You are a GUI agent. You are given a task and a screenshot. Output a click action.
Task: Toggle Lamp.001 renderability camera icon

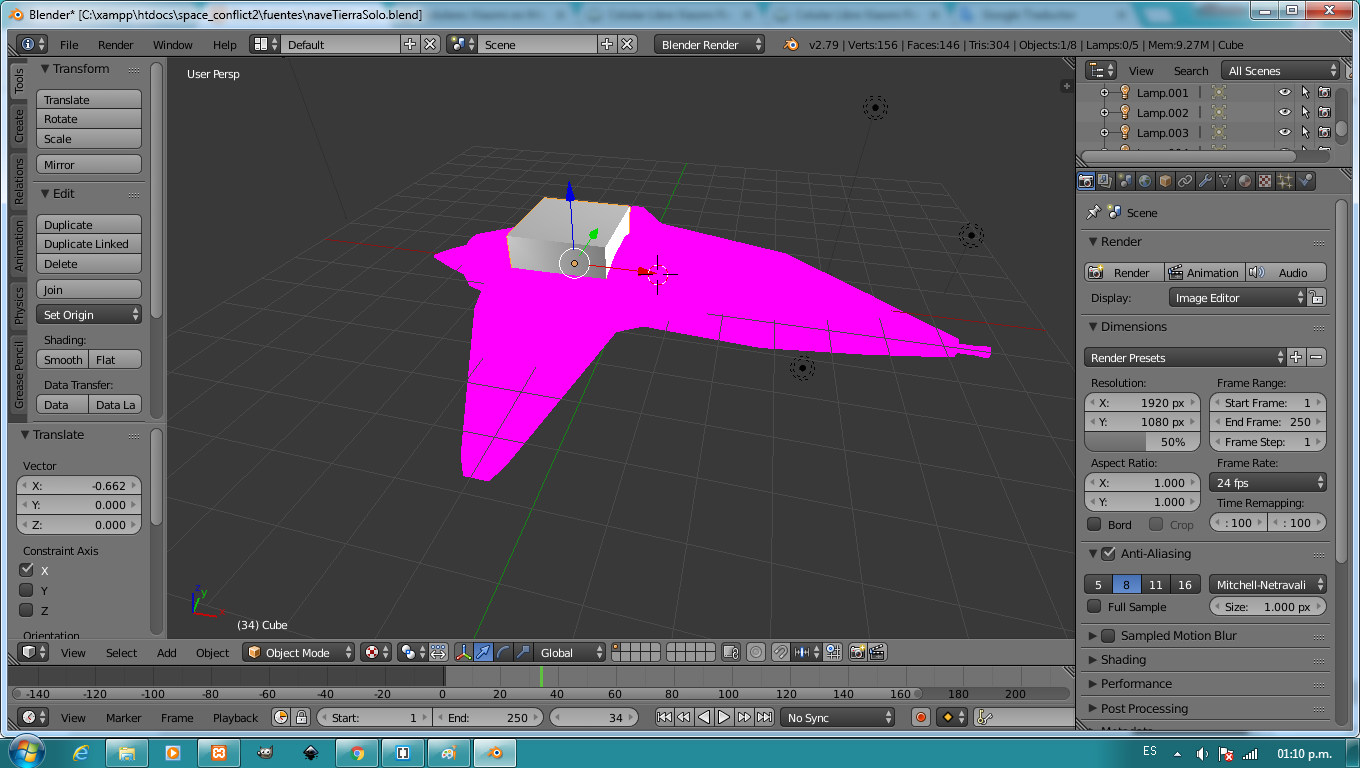point(1324,92)
